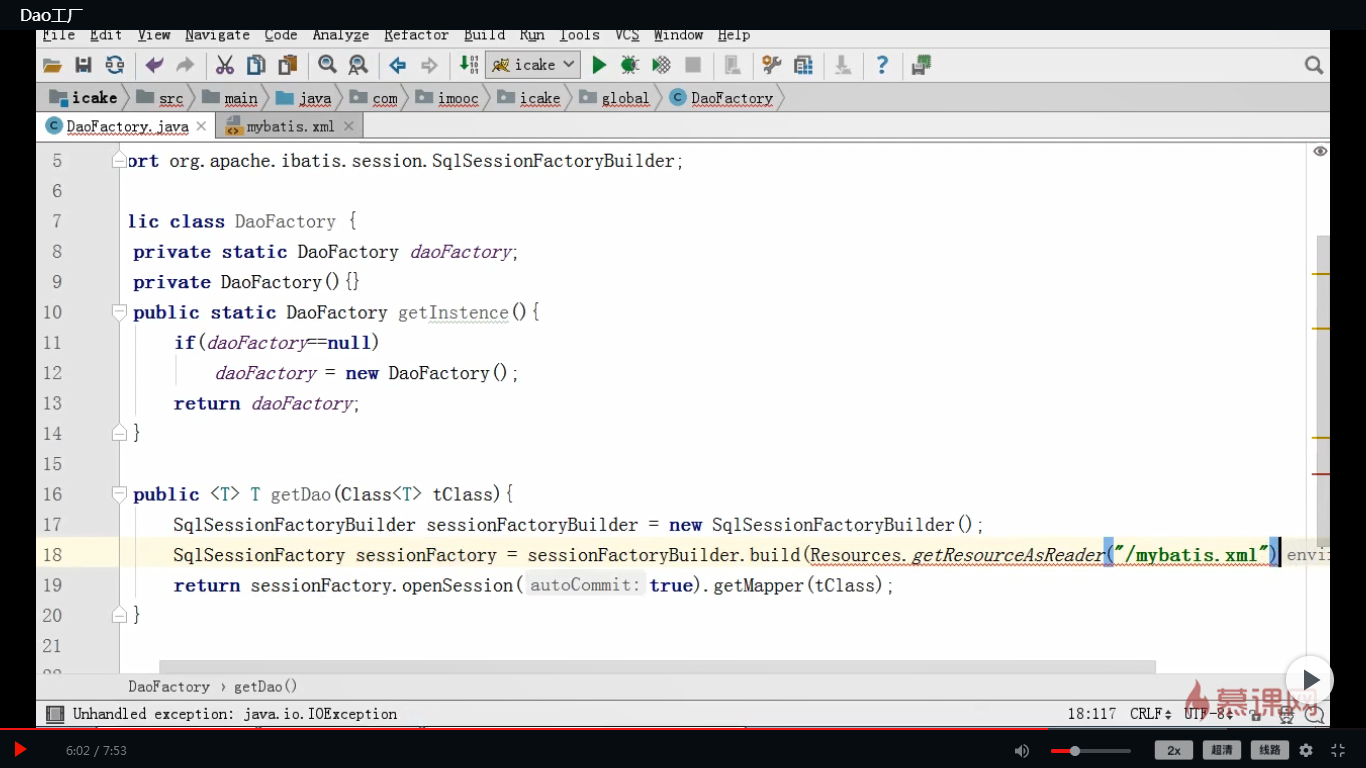
Task: Click the 18:117 caret position indicator
Action: [1091, 714]
